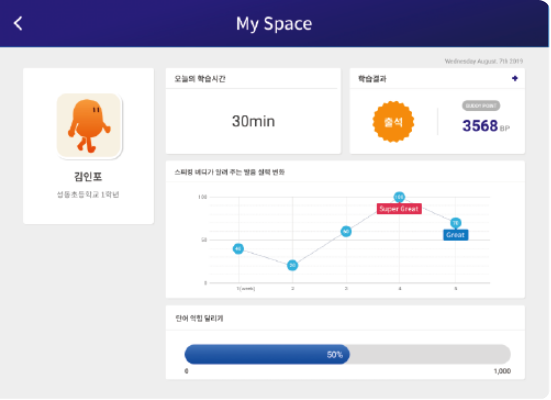Select the week 2 data point 20
This screenshot has height=400, width=551.
tap(292, 265)
